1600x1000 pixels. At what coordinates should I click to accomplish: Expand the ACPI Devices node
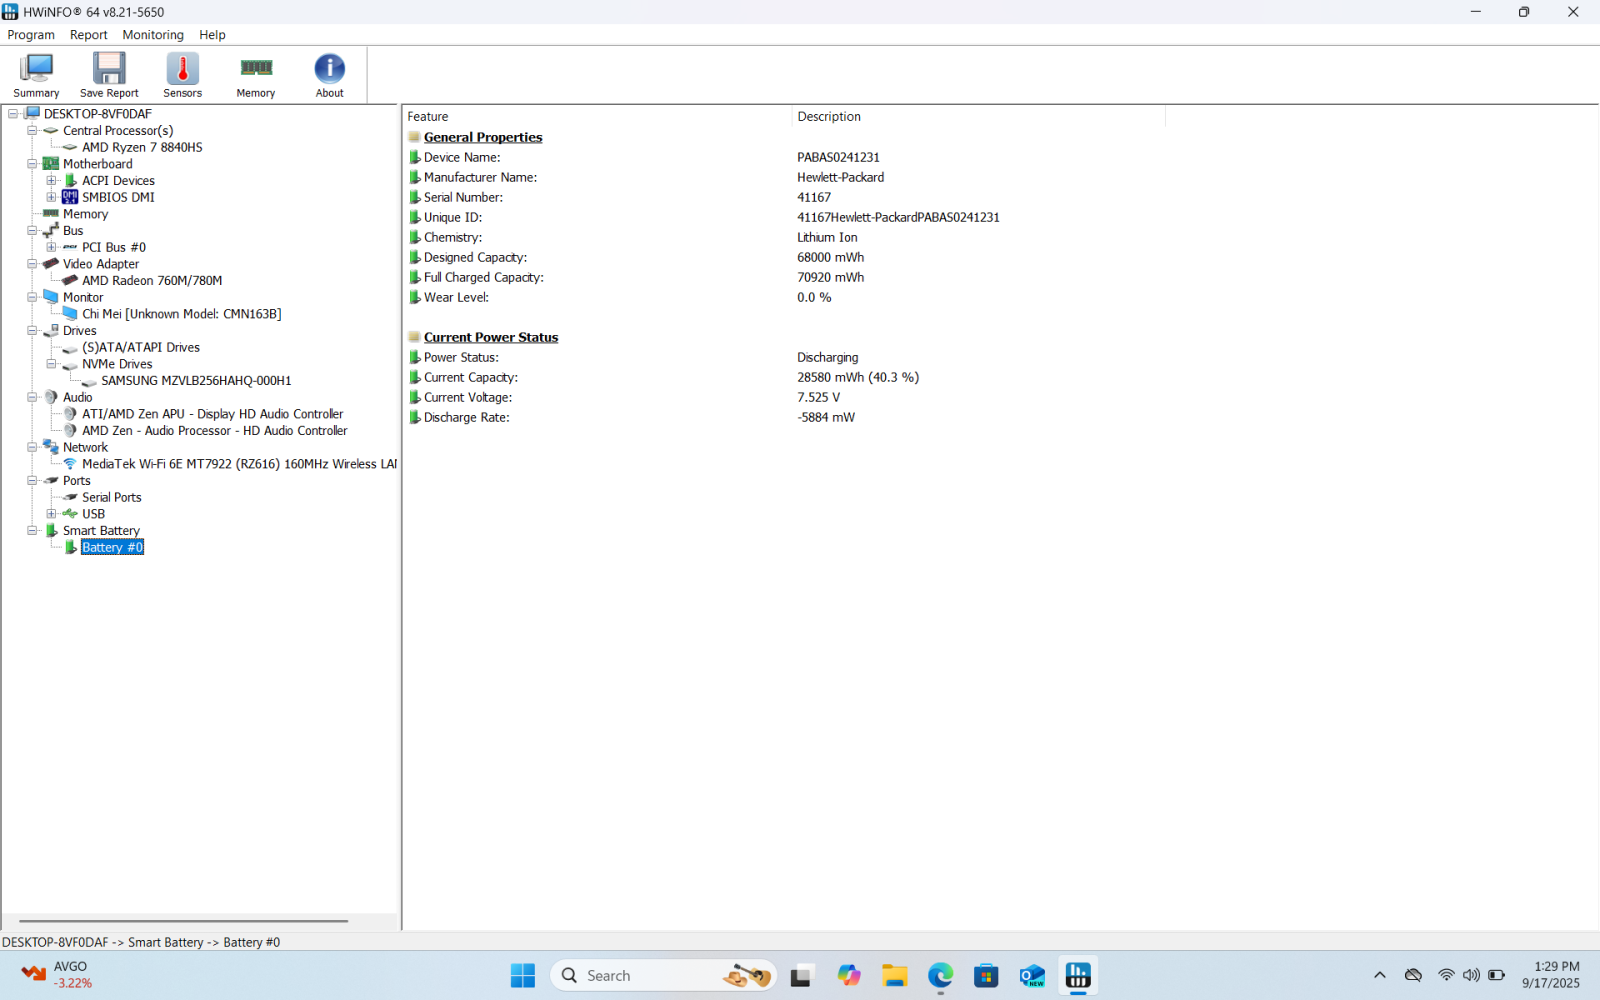(51, 181)
